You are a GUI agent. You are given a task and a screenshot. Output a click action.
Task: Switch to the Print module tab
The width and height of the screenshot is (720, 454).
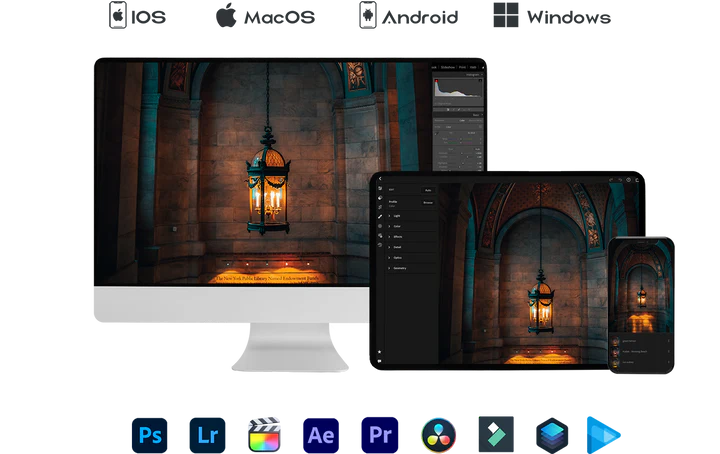tap(462, 67)
